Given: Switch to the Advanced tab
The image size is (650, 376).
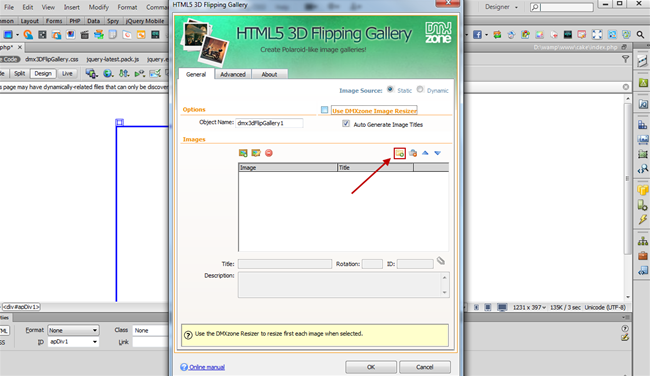Looking at the screenshot, I should pos(233,74).
